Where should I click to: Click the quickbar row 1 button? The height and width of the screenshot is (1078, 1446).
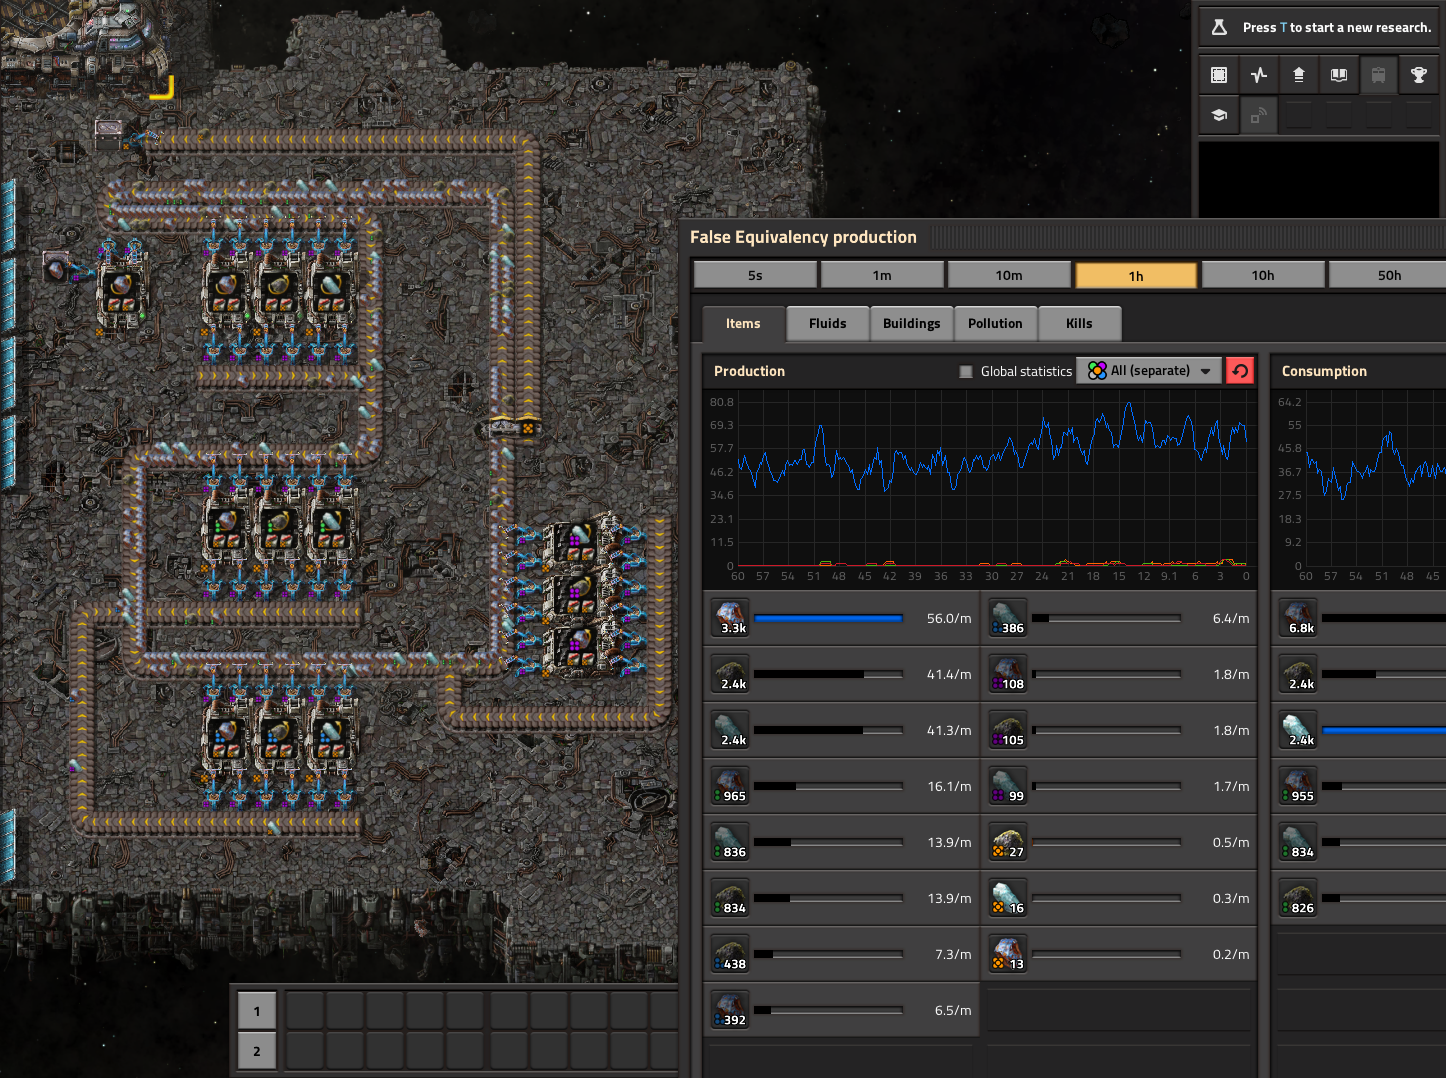pyautogui.click(x=257, y=1011)
